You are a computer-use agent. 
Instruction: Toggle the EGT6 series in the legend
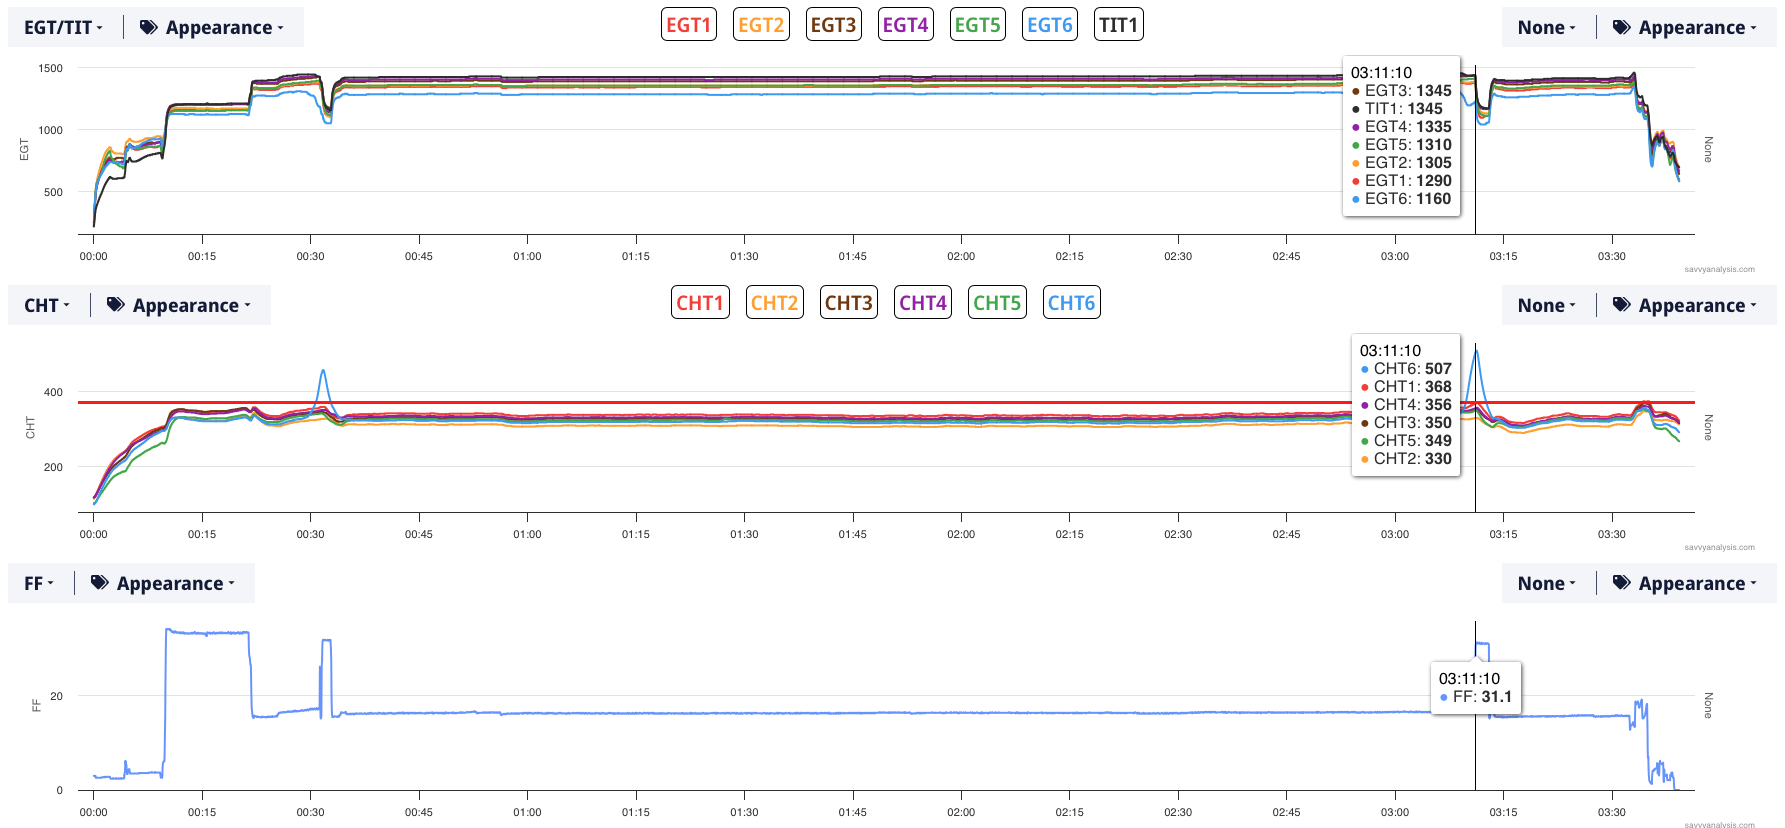tap(1049, 25)
